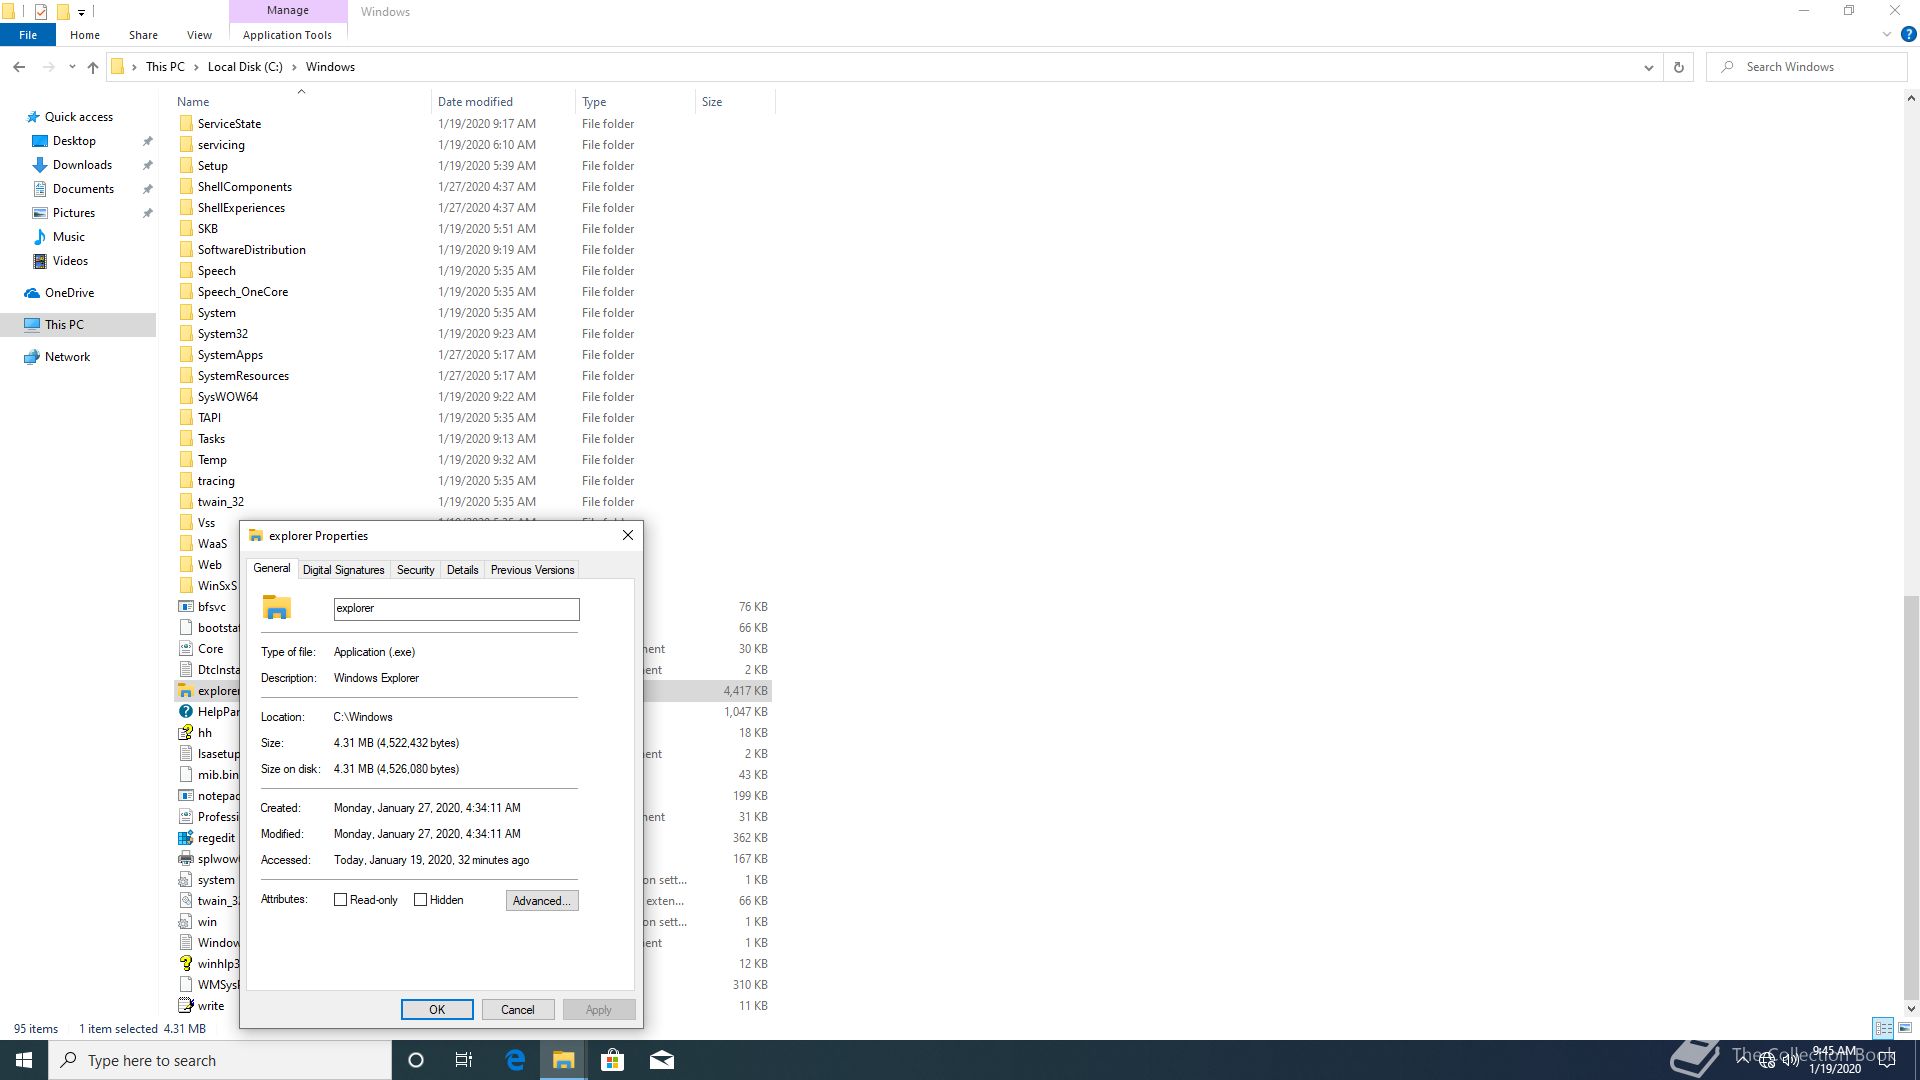Go back with the back arrow
Image resolution: width=1920 pixels, height=1080 pixels.
point(19,67)
